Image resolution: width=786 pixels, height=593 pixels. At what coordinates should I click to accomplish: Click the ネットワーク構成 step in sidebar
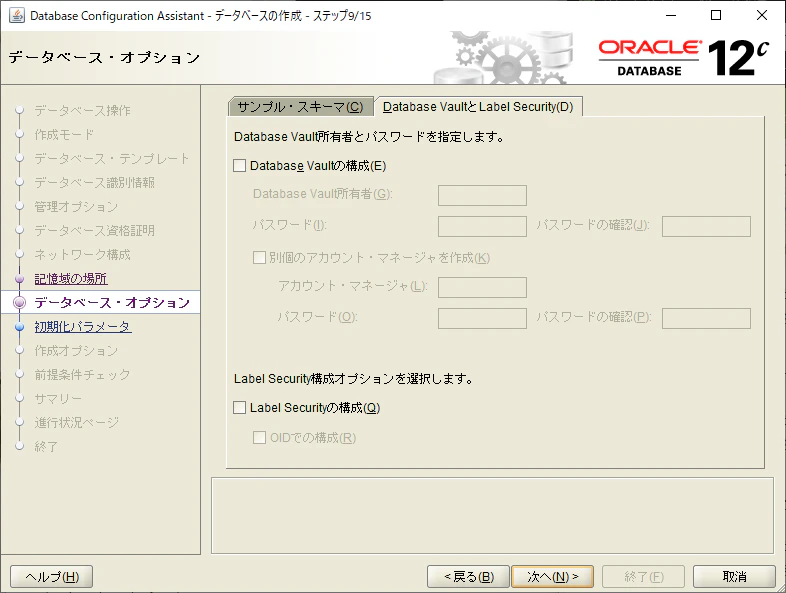coord(82,255)
